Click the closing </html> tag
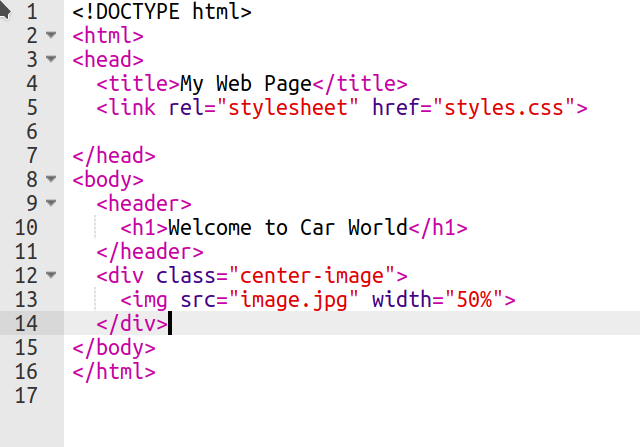Viewport: 640px width, 447px height. click(114, 372)
